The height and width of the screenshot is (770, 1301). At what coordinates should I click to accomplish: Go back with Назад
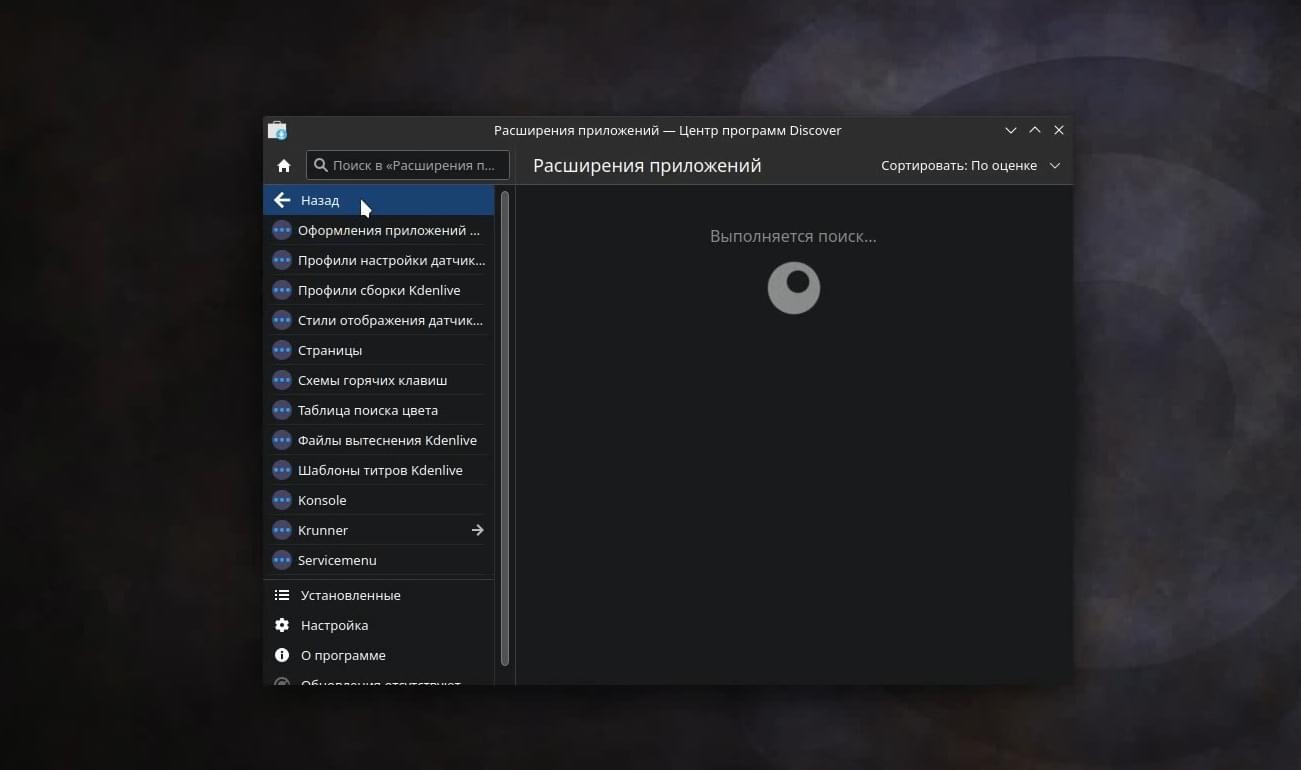pyautogui.click(x=379, y=200)
